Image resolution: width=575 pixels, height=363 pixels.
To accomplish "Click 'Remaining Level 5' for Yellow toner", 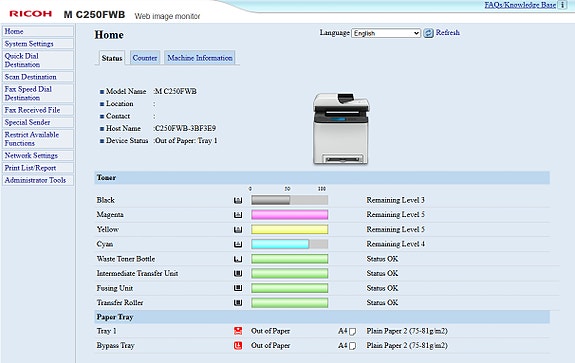I will click(395, 230).
